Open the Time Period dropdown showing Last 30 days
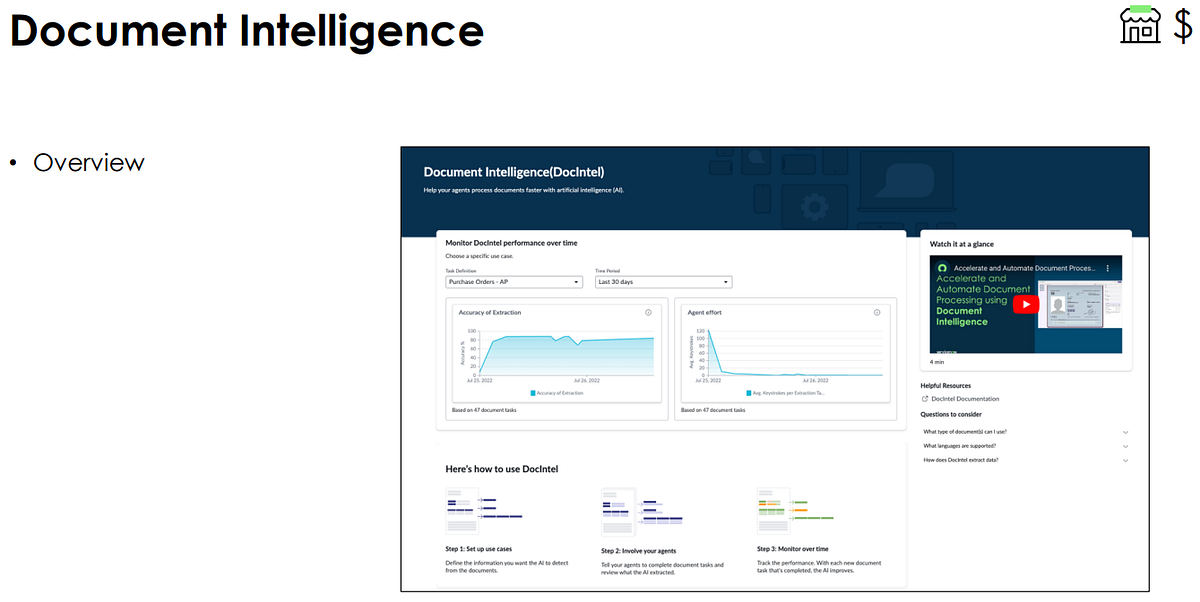 click(663, 281)
